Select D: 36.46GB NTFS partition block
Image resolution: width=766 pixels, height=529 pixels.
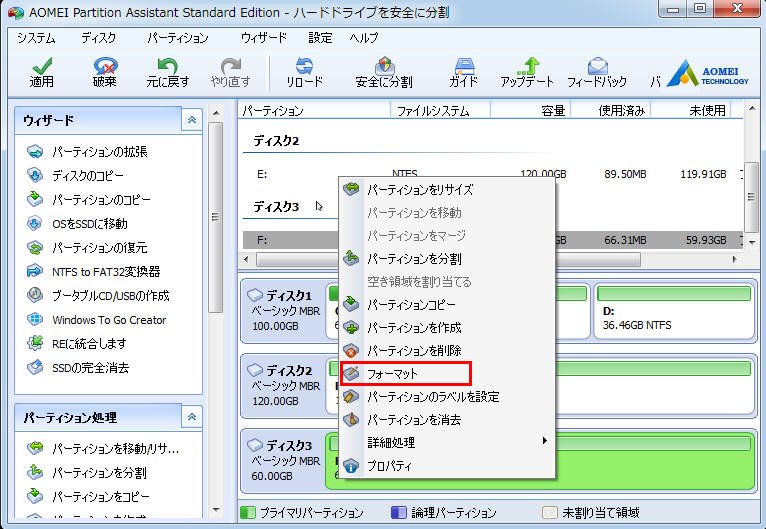pyautogui.click(x=674, y=312)
